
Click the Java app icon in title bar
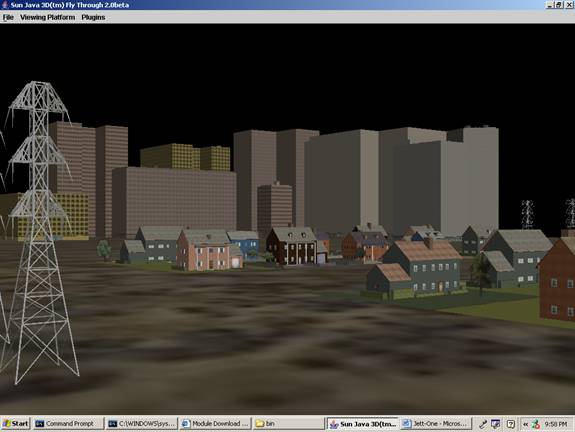5,5
